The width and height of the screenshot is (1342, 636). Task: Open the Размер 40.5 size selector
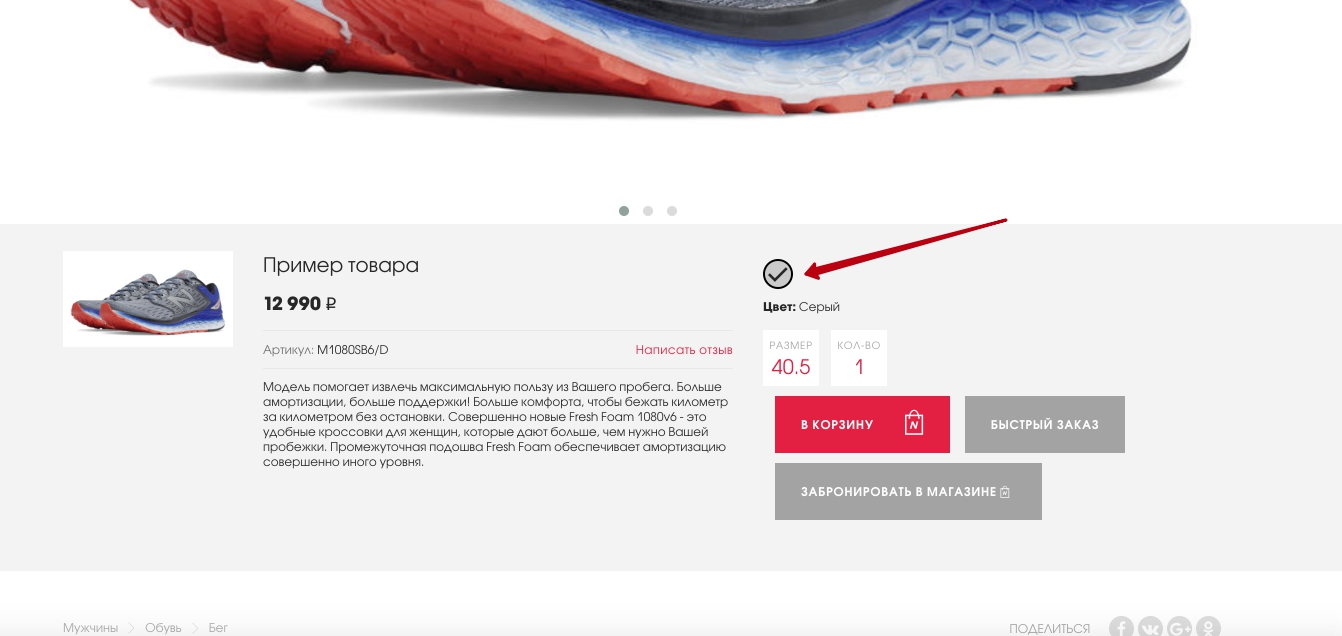pyautogui.click(x=791, y=358)
